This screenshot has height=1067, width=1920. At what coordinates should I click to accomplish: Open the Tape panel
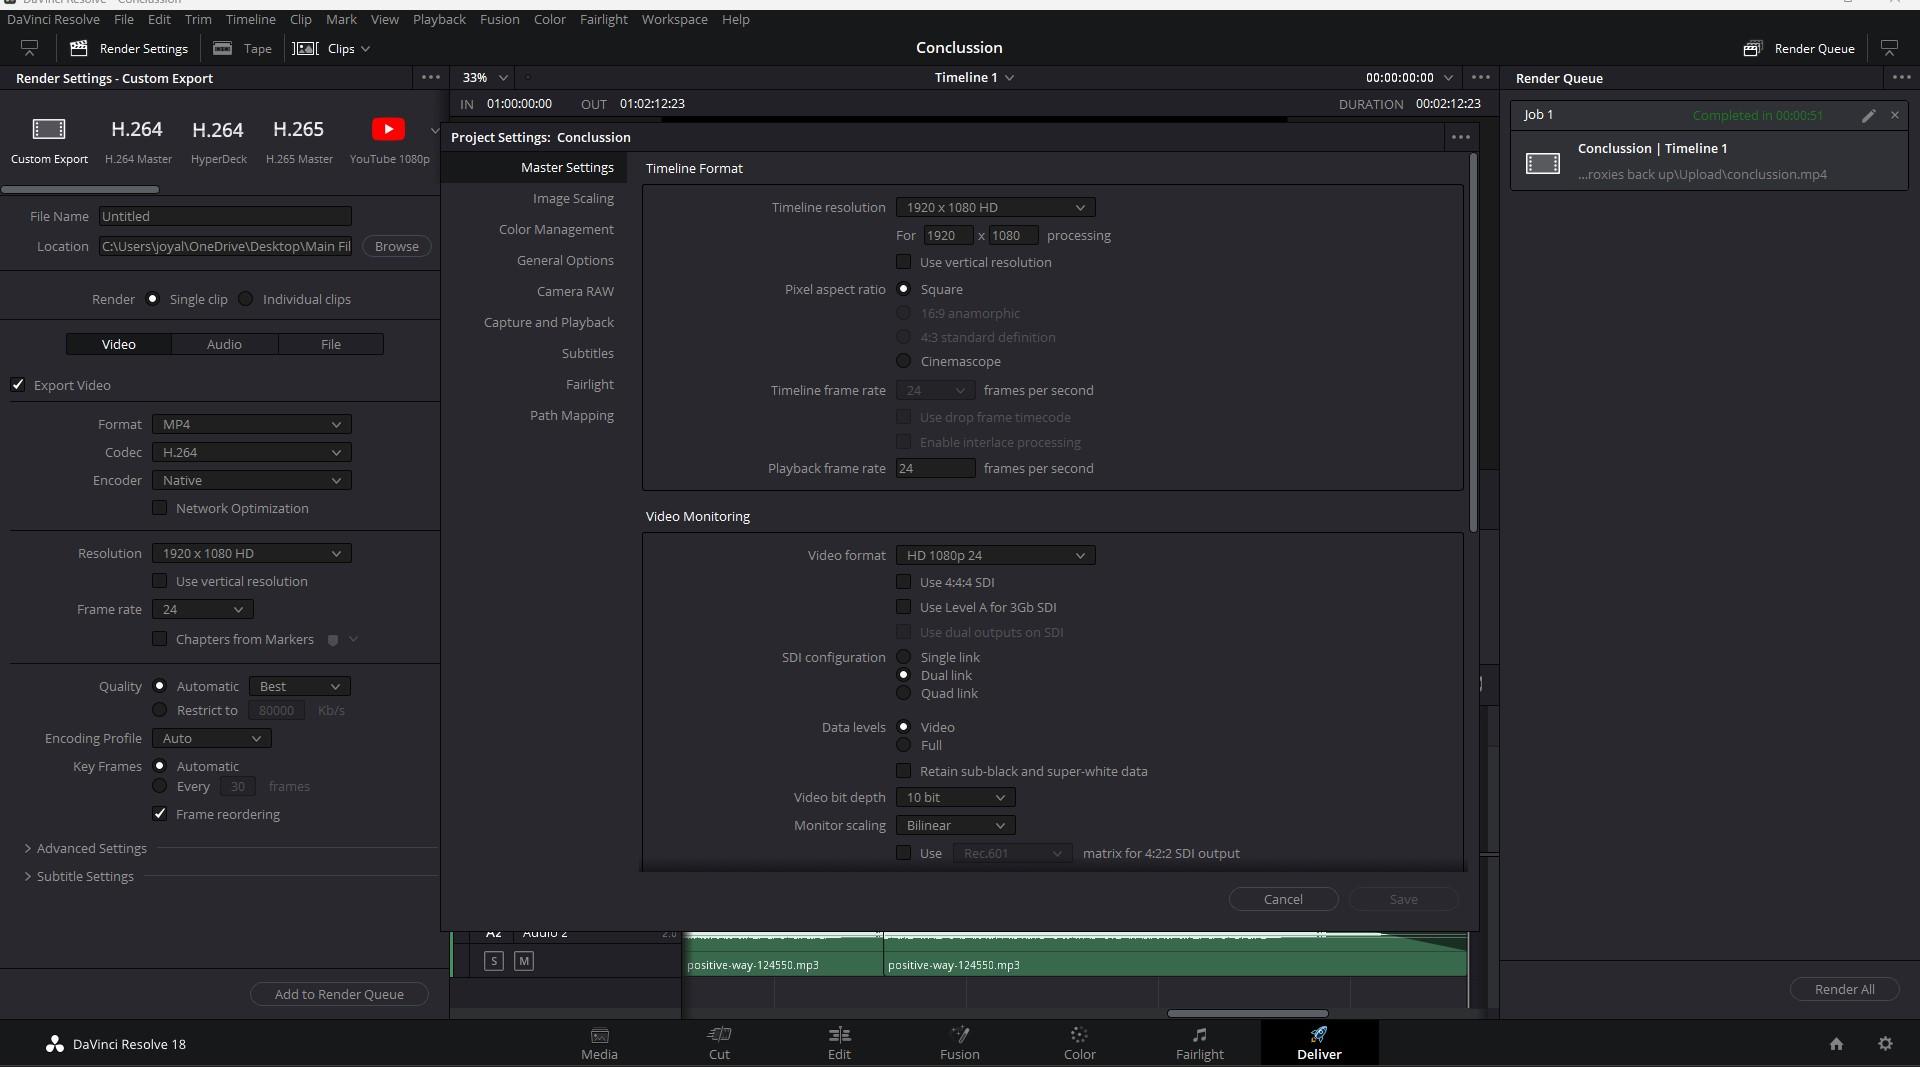(x=243, y=48)
